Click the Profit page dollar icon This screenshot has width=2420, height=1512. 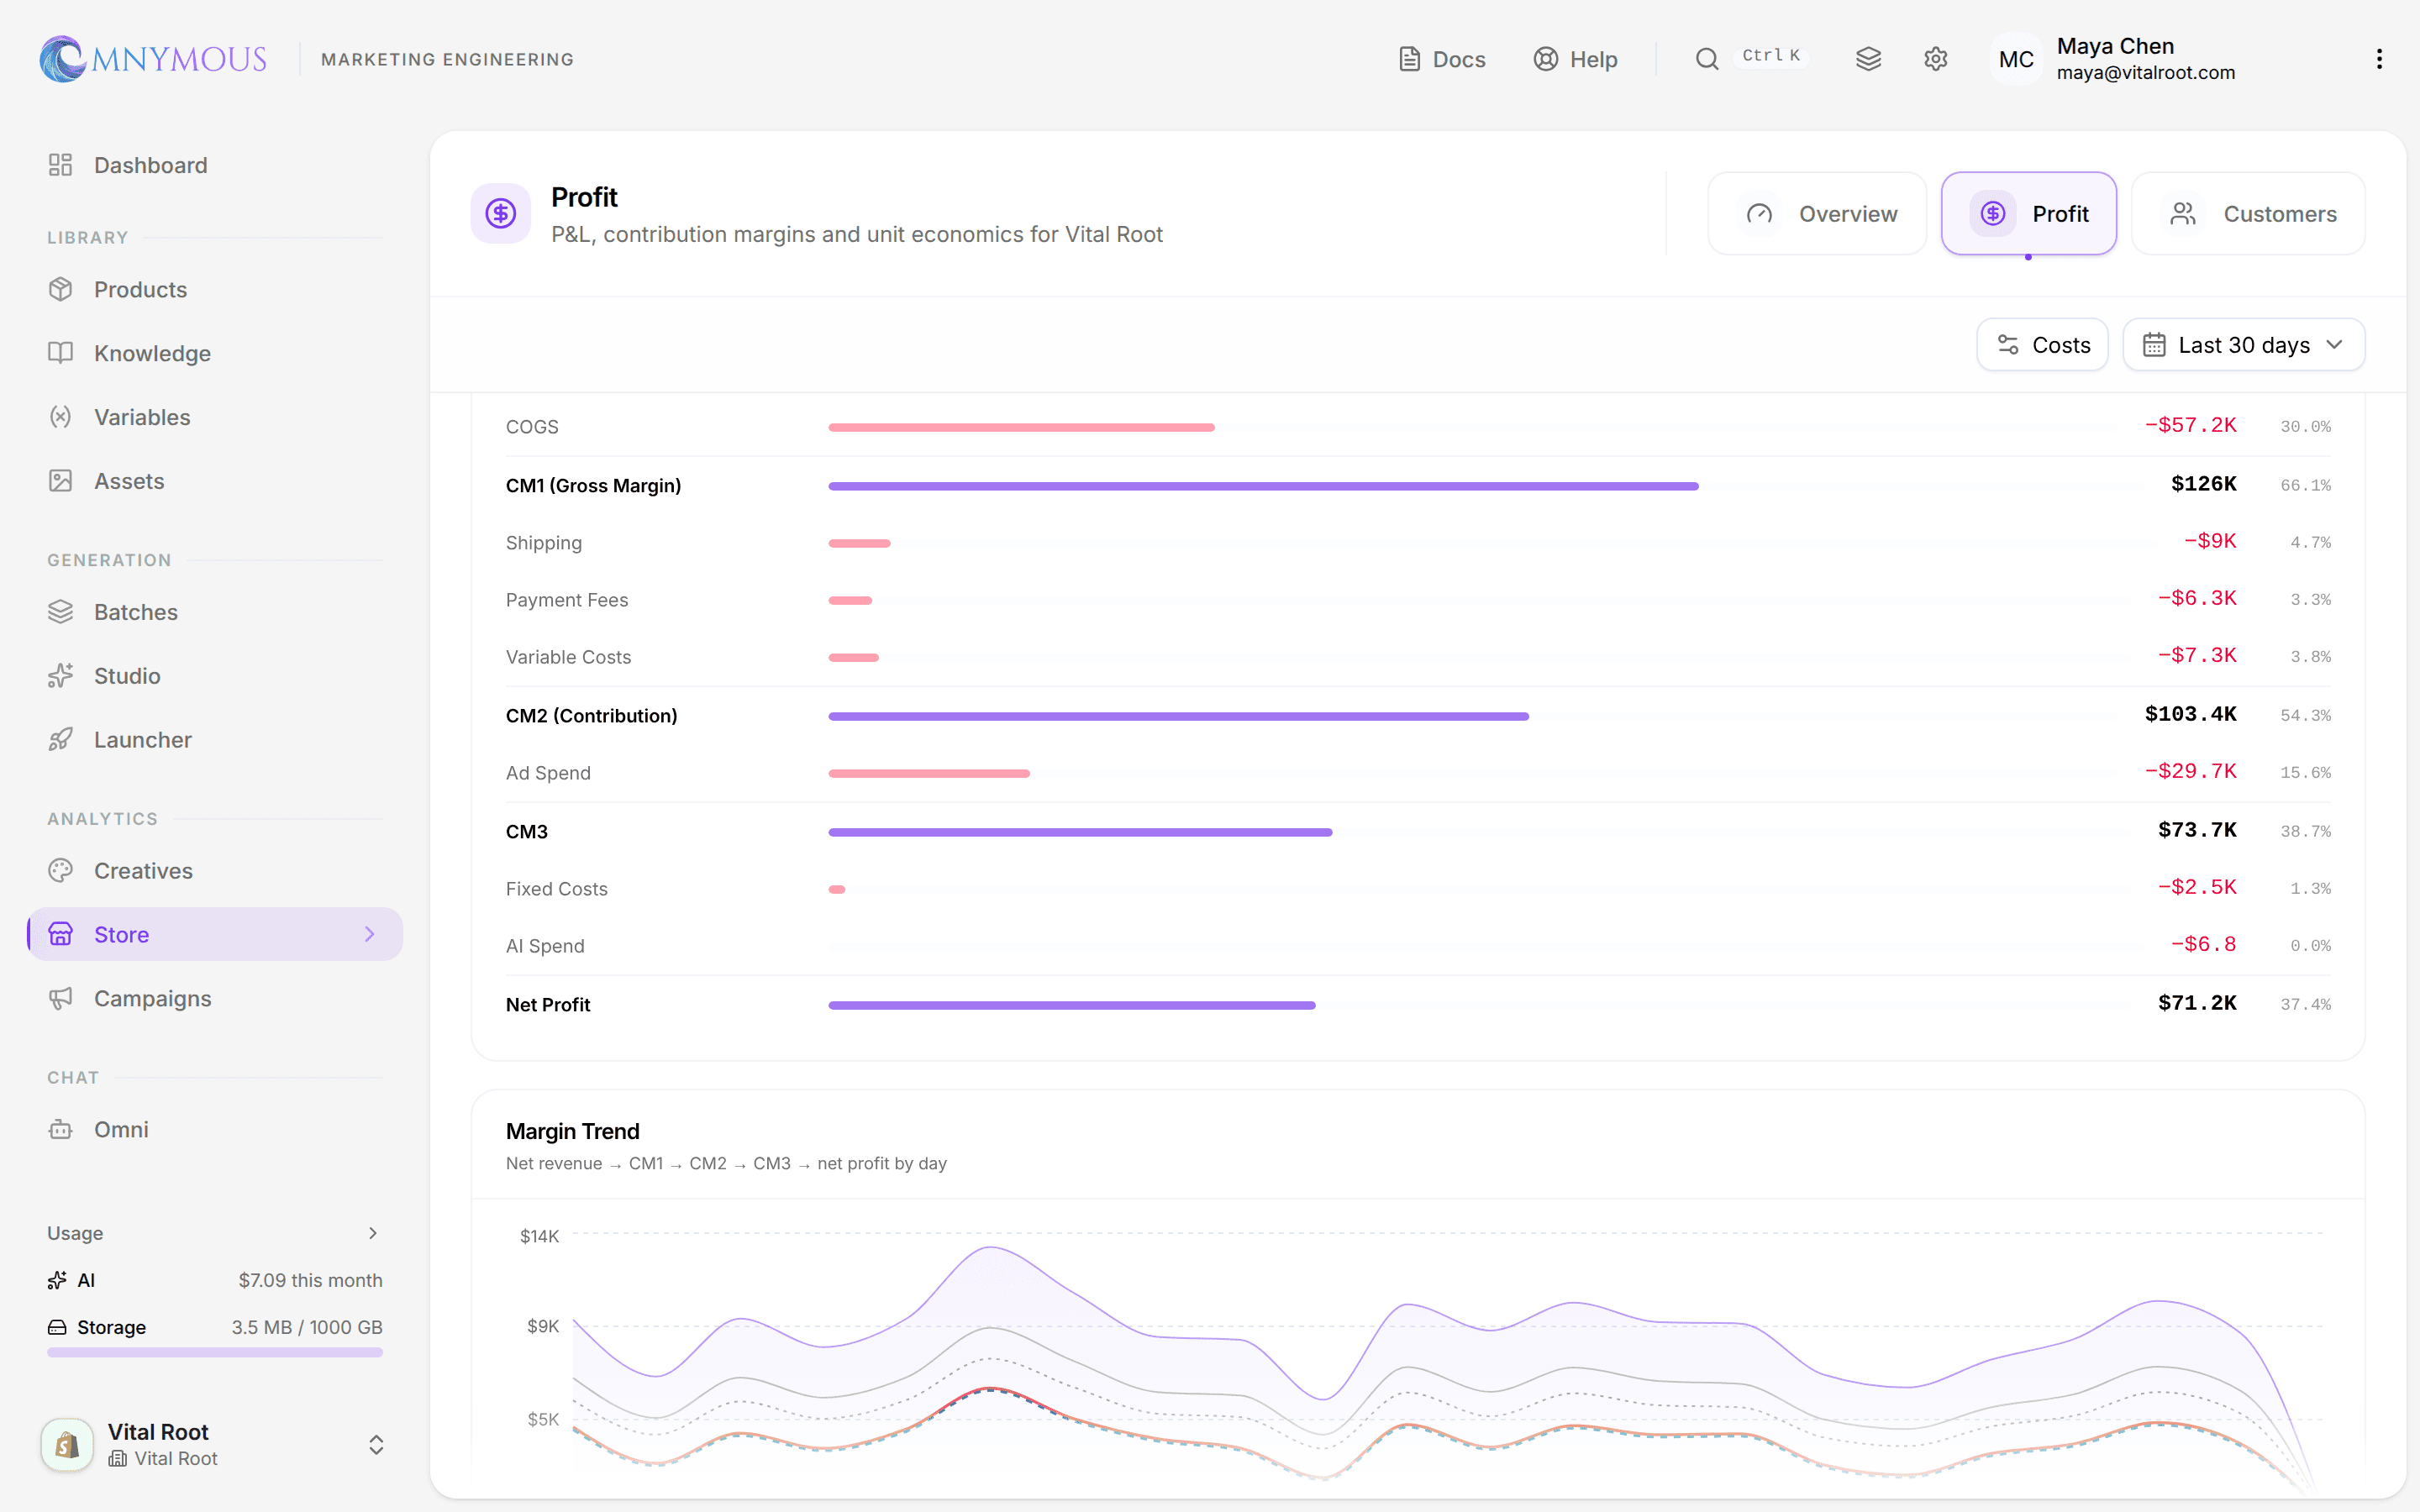point(501,213)
